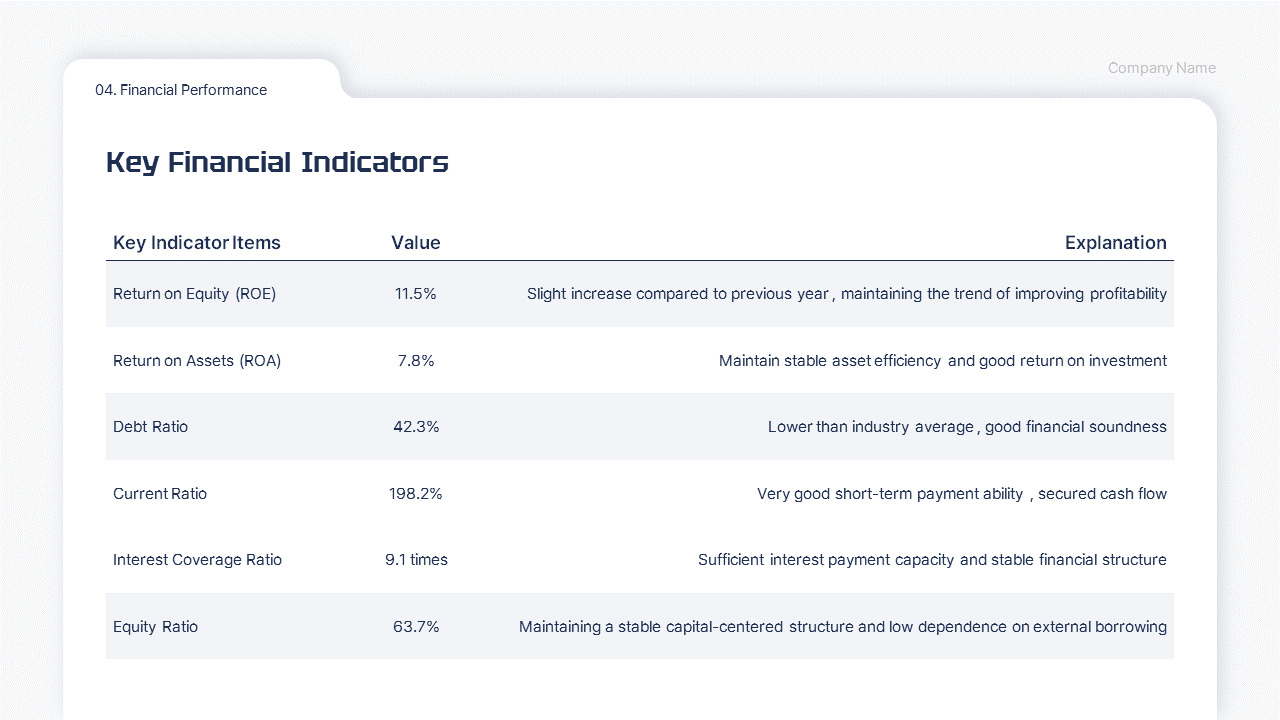Select the "Current Ratio" row label
This screenshot has height=720, width=1280.
pyautogui.click(x=160, y=494)
